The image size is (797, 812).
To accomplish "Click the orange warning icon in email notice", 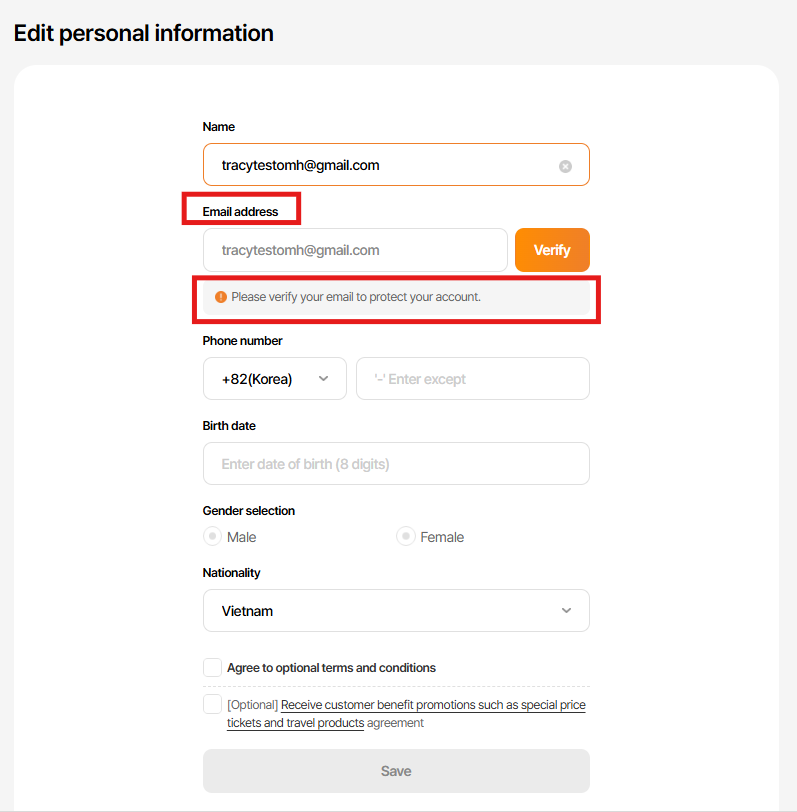I will point(221,297).
